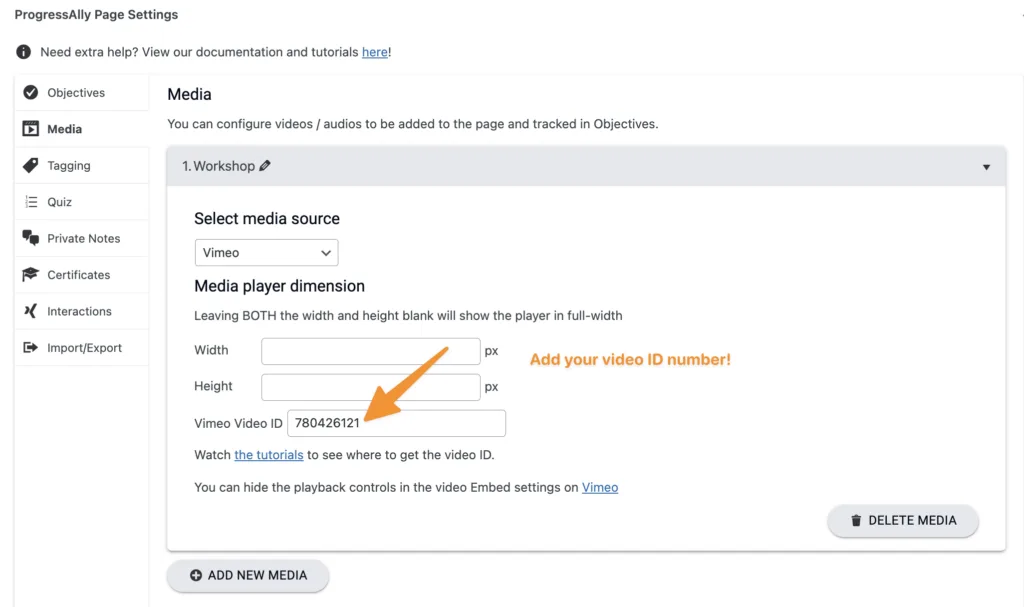The image size is (1024, 607).
Task: Click the Interactions icon in sidebar
Action: [x=31, y=312]
